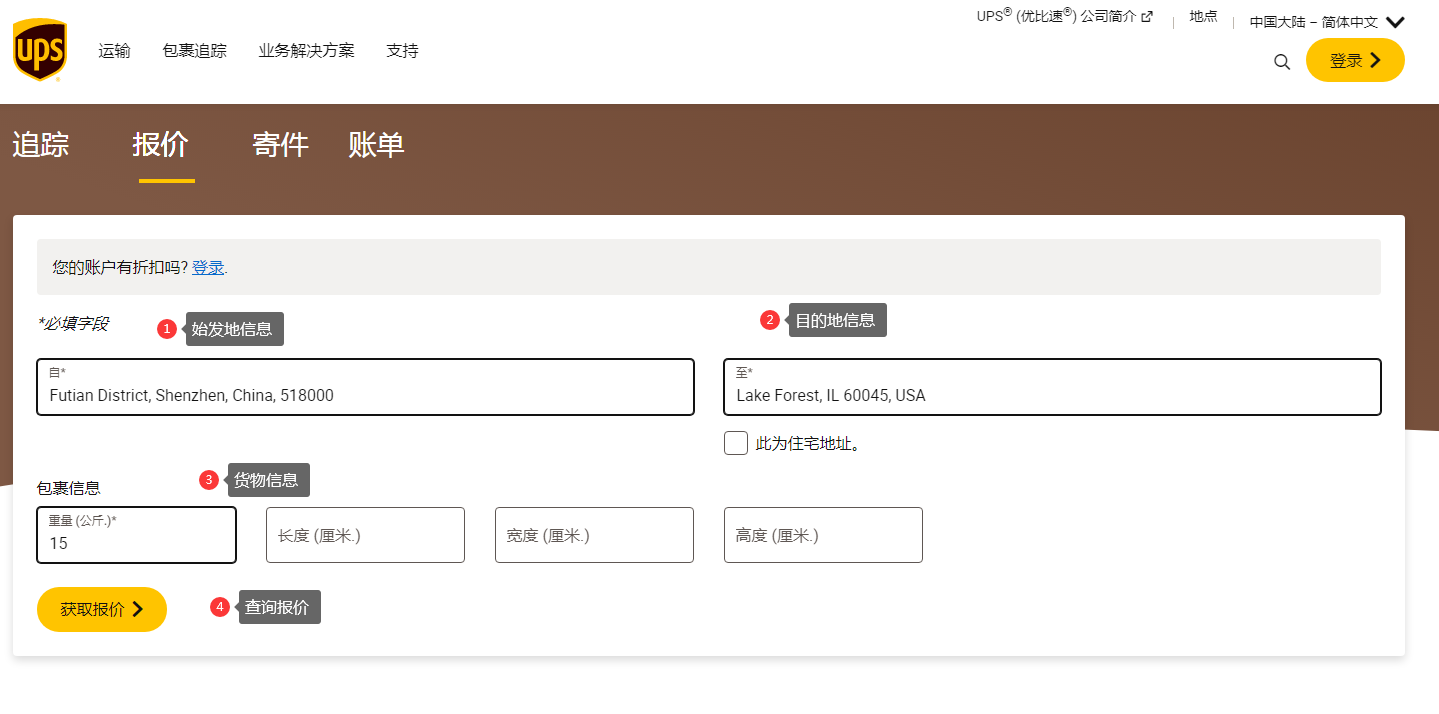This screenshot has height=714, width=1439.
Task: Click the UPS shield logo
Action: click(x=40, y=50)
